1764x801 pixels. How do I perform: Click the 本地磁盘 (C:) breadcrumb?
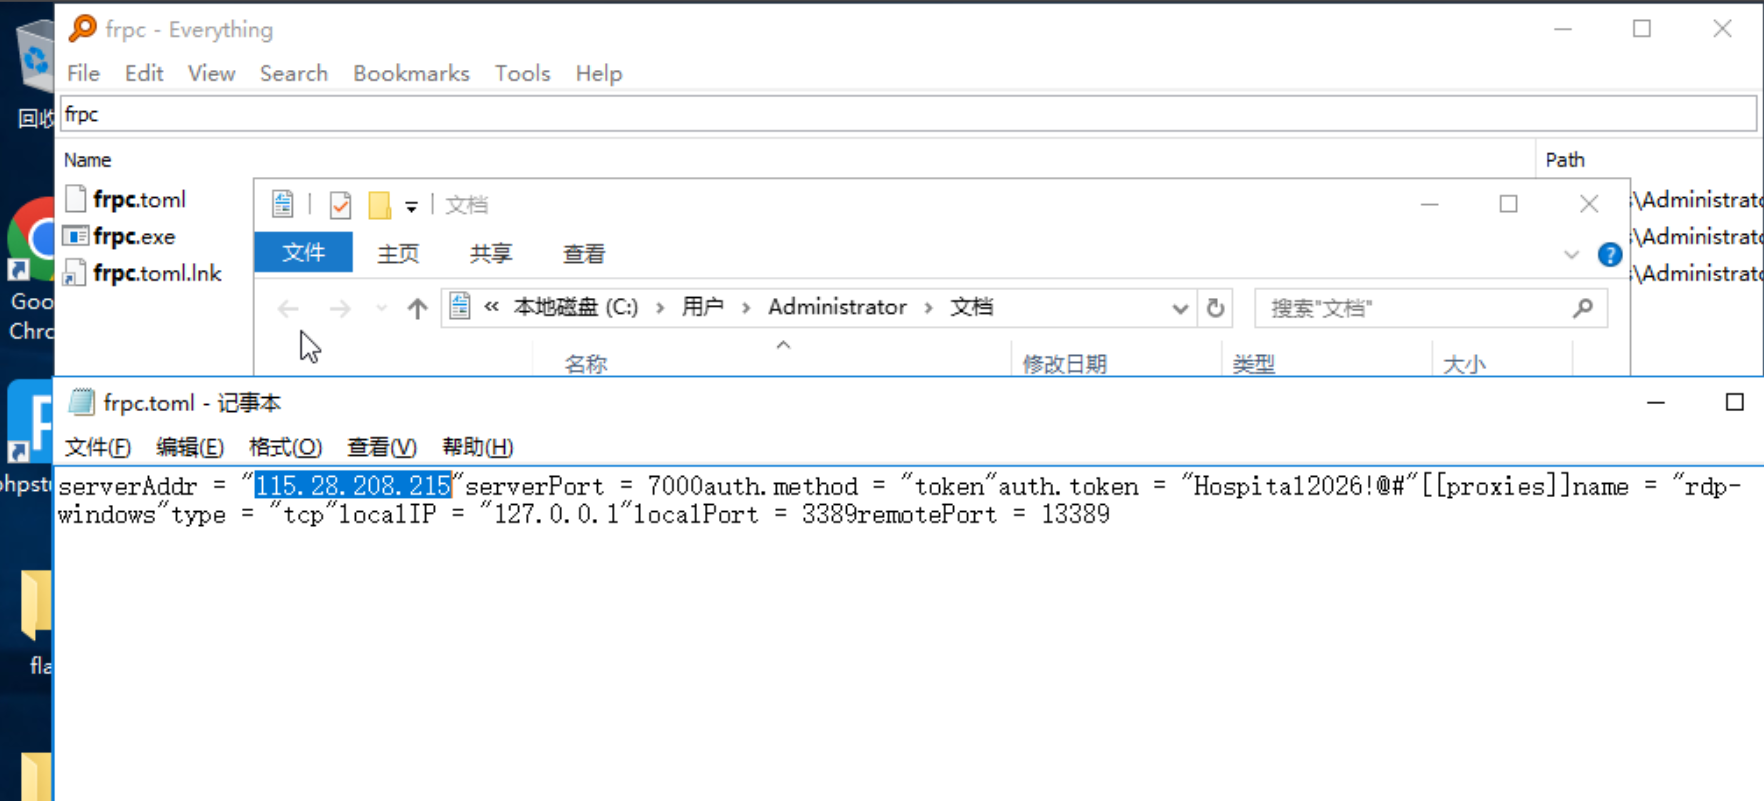click(576, 307)
